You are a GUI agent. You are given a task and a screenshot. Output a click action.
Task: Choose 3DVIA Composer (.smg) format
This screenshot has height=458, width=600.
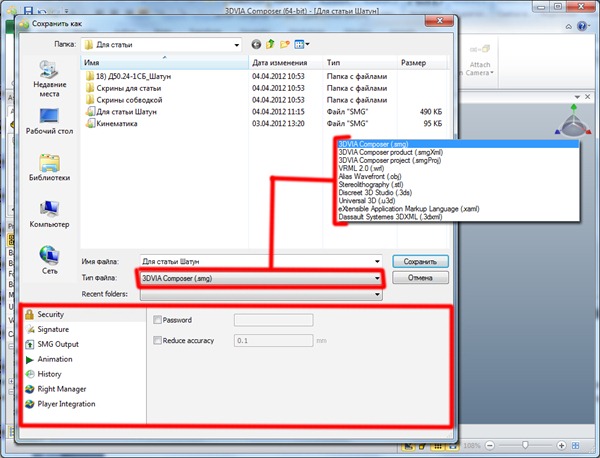[458, 144]
